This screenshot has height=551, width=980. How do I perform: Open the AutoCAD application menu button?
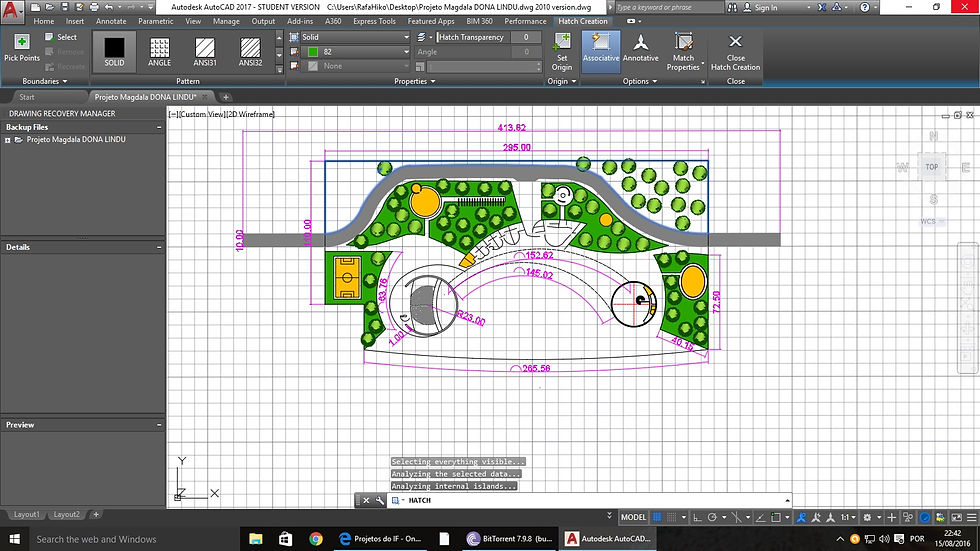pos(12,10)
